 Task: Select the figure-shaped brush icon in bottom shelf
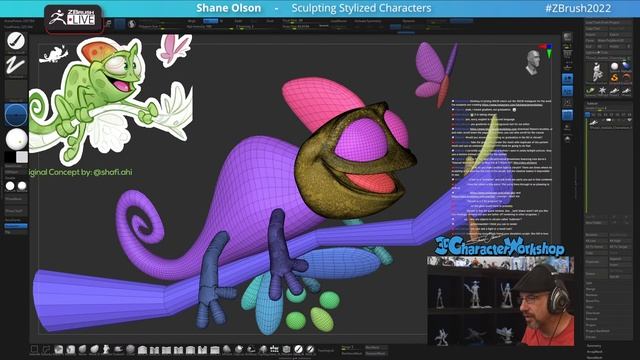coord(106,349)
